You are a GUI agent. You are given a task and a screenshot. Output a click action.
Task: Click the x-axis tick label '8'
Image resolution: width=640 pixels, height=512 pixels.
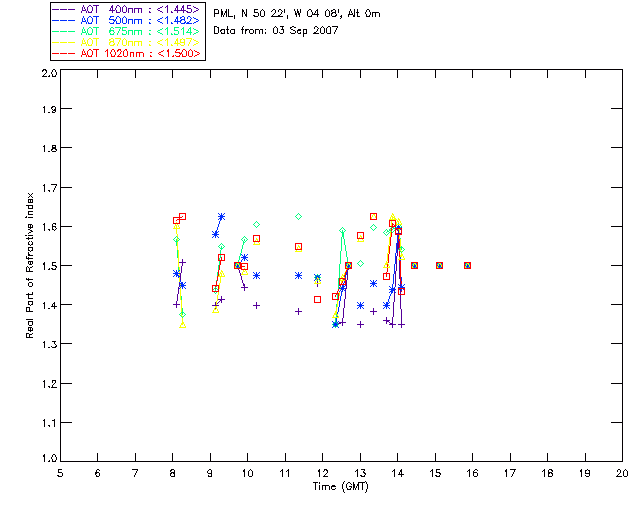(173, 473)
